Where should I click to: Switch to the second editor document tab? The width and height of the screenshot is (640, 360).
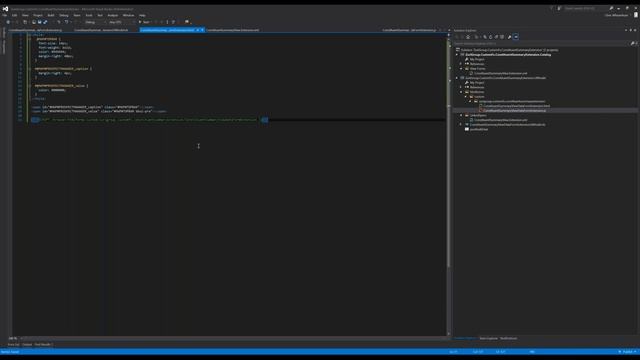(x=101, y=30)
